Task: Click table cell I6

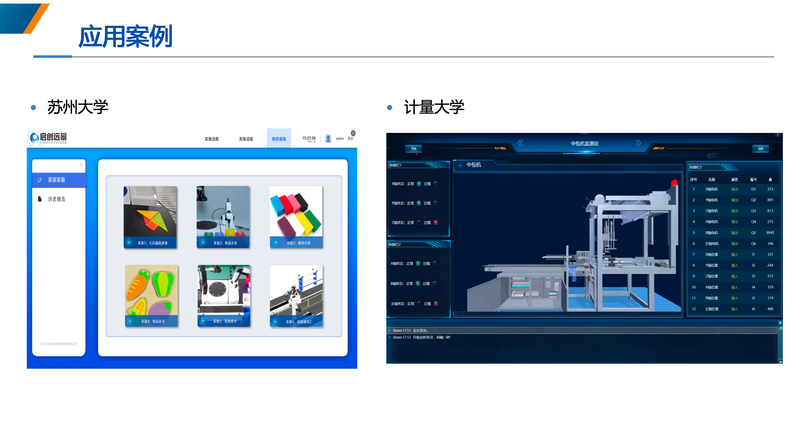Action: [x=753, y=309]
